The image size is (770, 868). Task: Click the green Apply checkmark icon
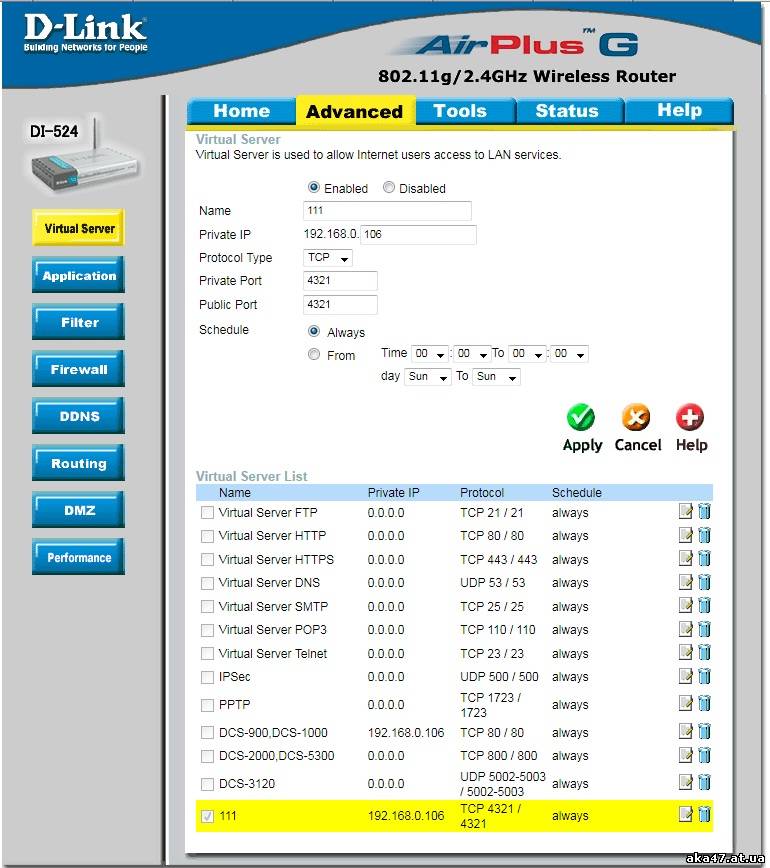[581, 417]
